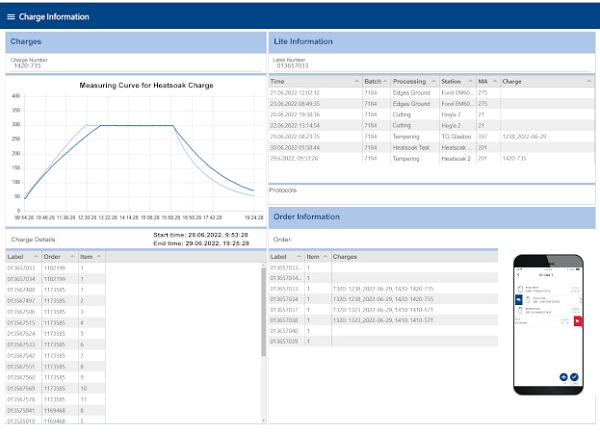Open the hamburger menu beside Charge Information
Image resolution: width=600 pixels, height=433 pixels.
point(11,17)
